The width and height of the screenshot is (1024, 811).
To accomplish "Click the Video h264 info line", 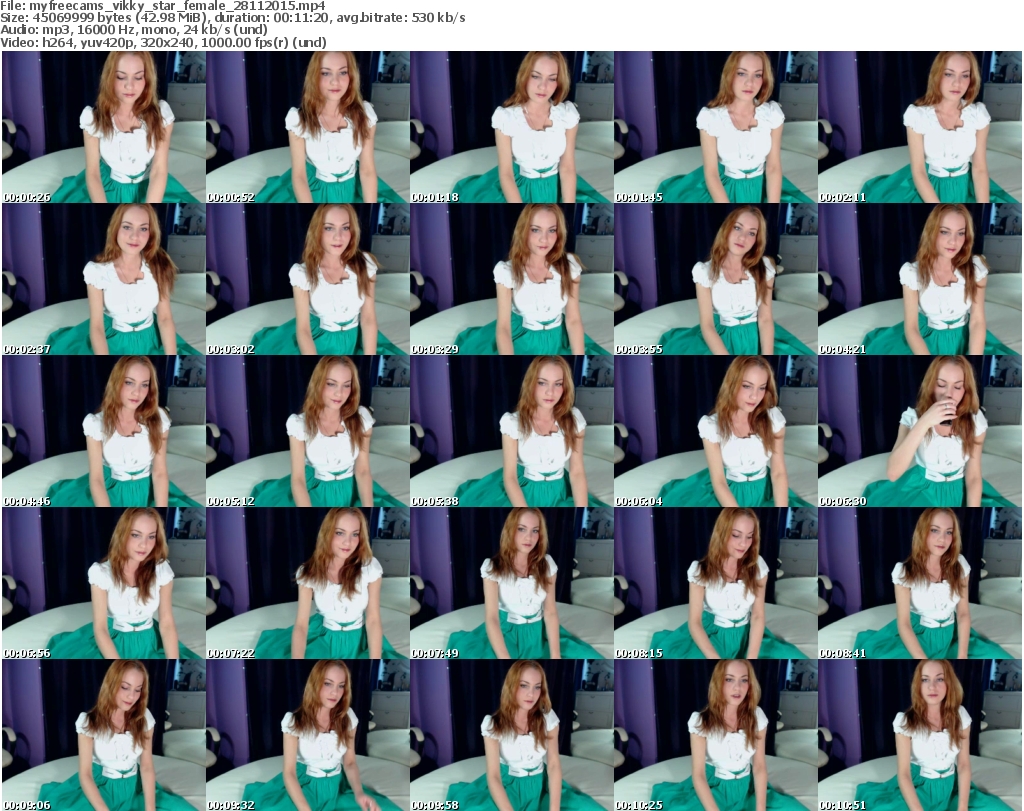I will tap(163, 42).
